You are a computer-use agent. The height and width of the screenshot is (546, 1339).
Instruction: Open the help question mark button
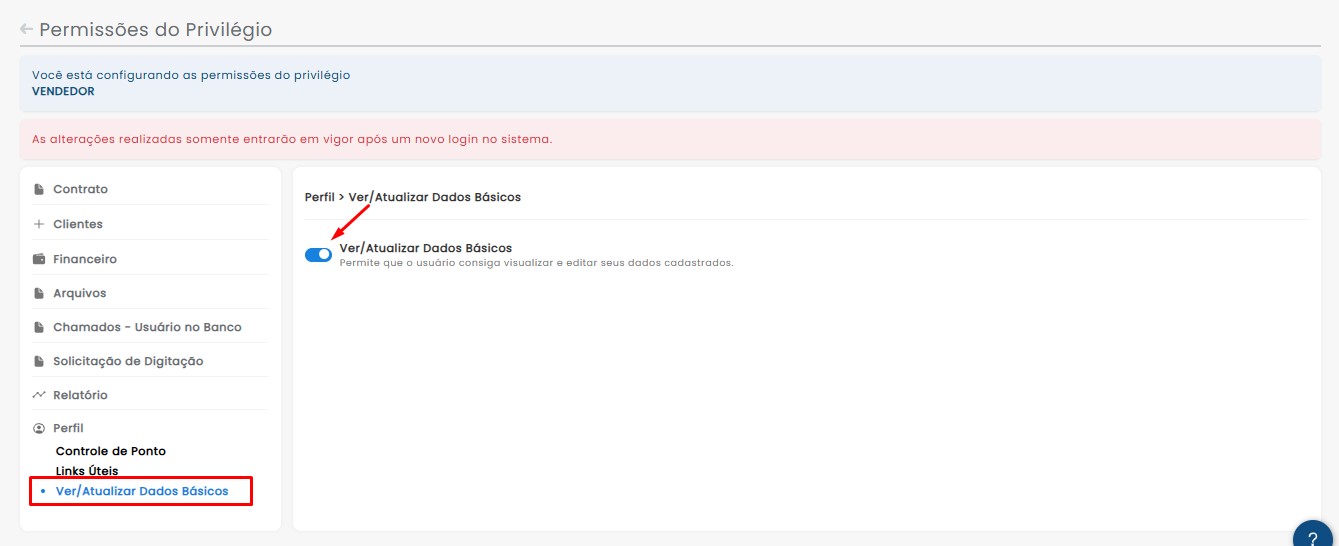tap(1313, 537)
